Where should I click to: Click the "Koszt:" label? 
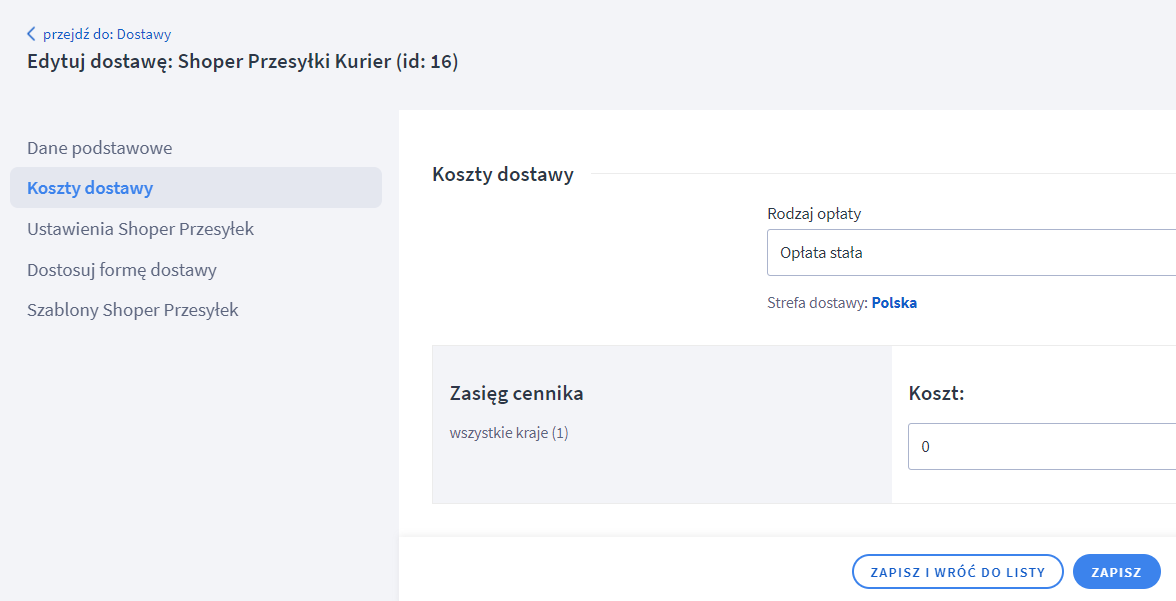point(936,393)
